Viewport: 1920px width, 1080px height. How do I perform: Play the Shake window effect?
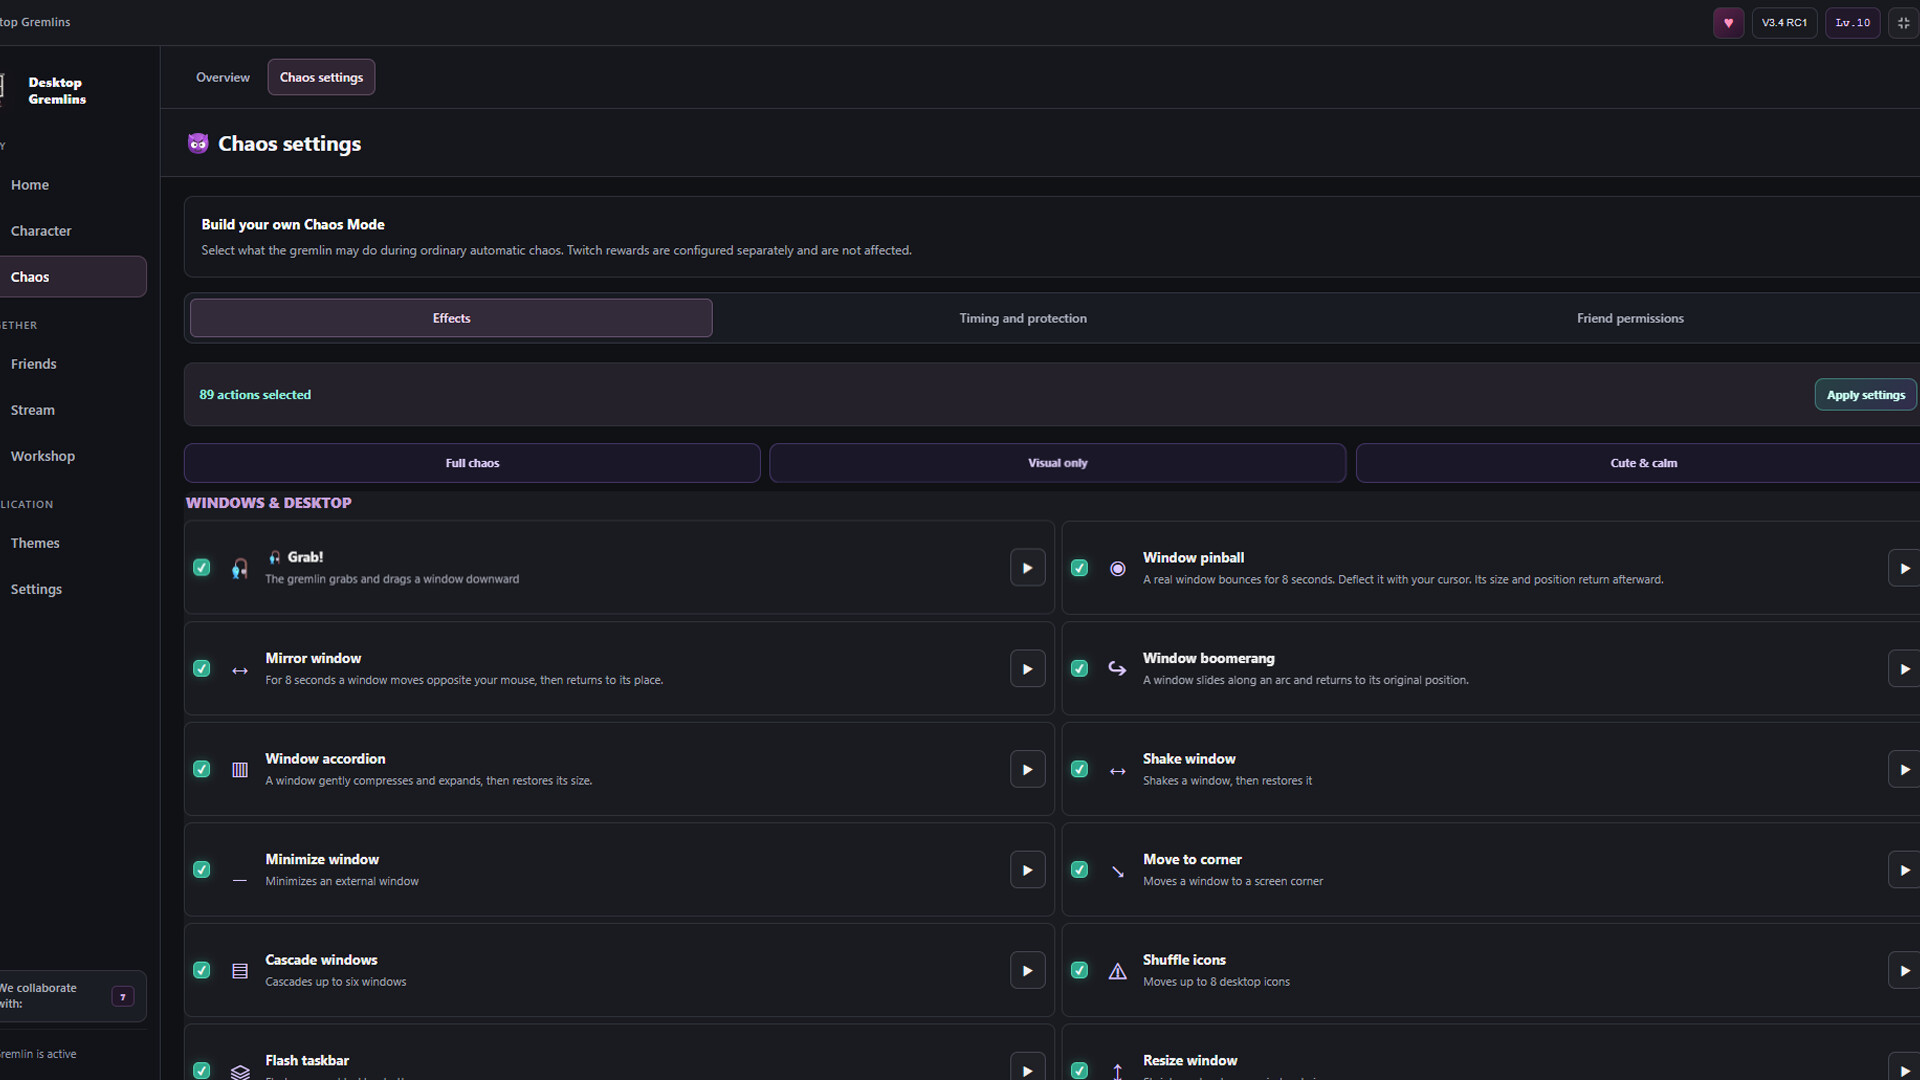[1904, 769]
